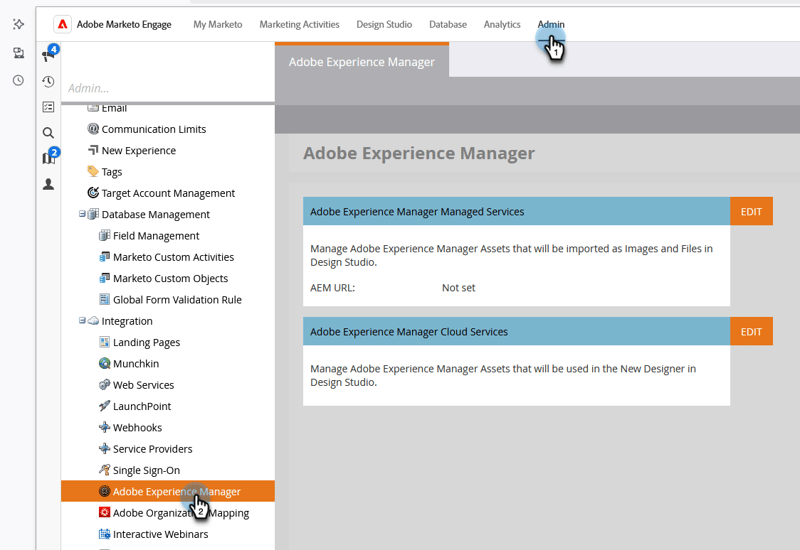800x550 pixels.
Task: Open the guide map icon with badge 2
Action: point(49,157)
